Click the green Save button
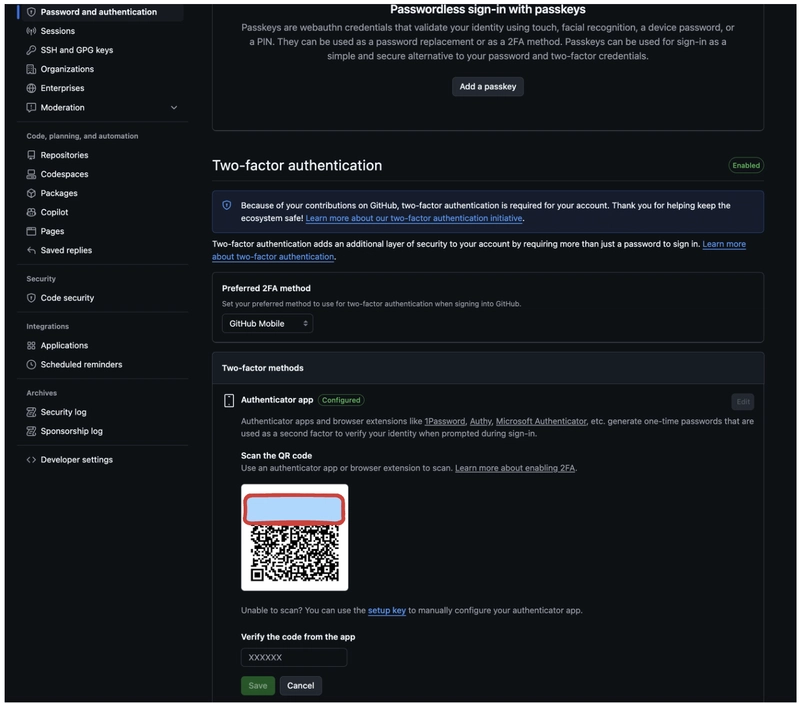 pyautogui.click(x=258, y=686)
